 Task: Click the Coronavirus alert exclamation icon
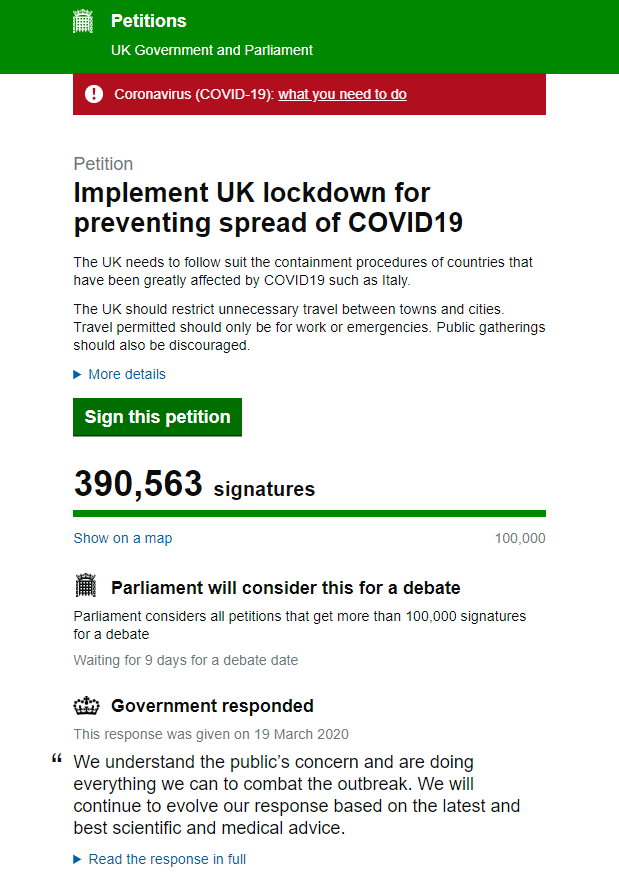94,94
